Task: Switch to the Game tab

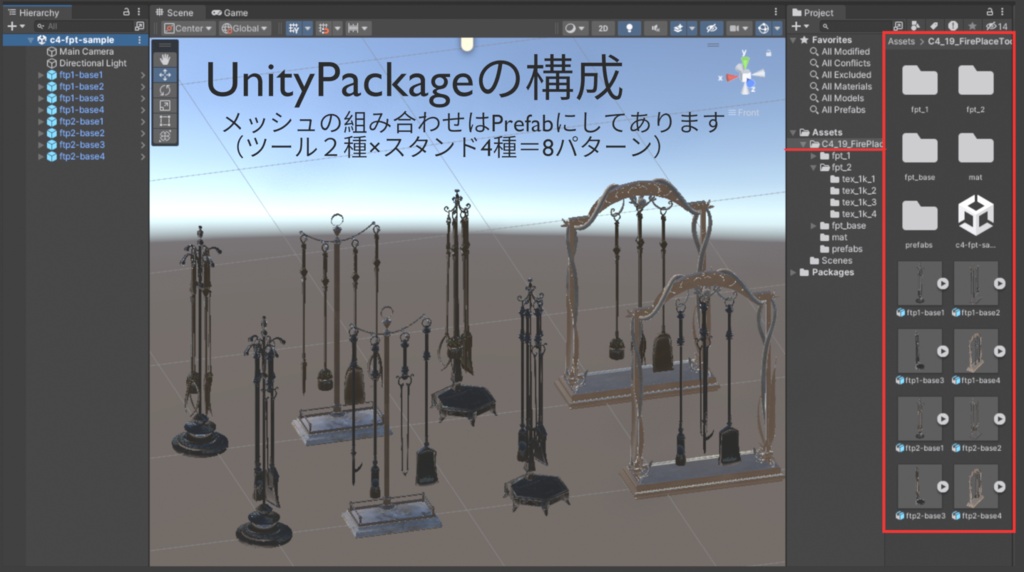Action: (x=230, y=12)
